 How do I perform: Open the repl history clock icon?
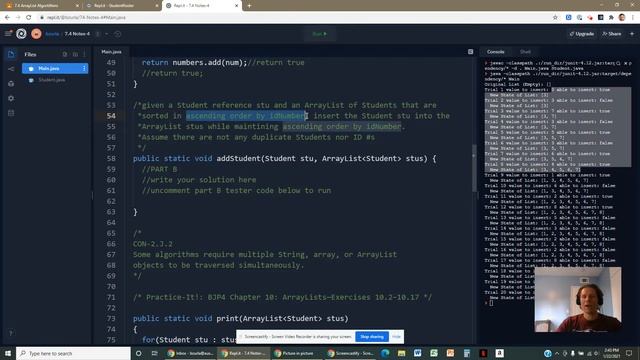[118, 34]
